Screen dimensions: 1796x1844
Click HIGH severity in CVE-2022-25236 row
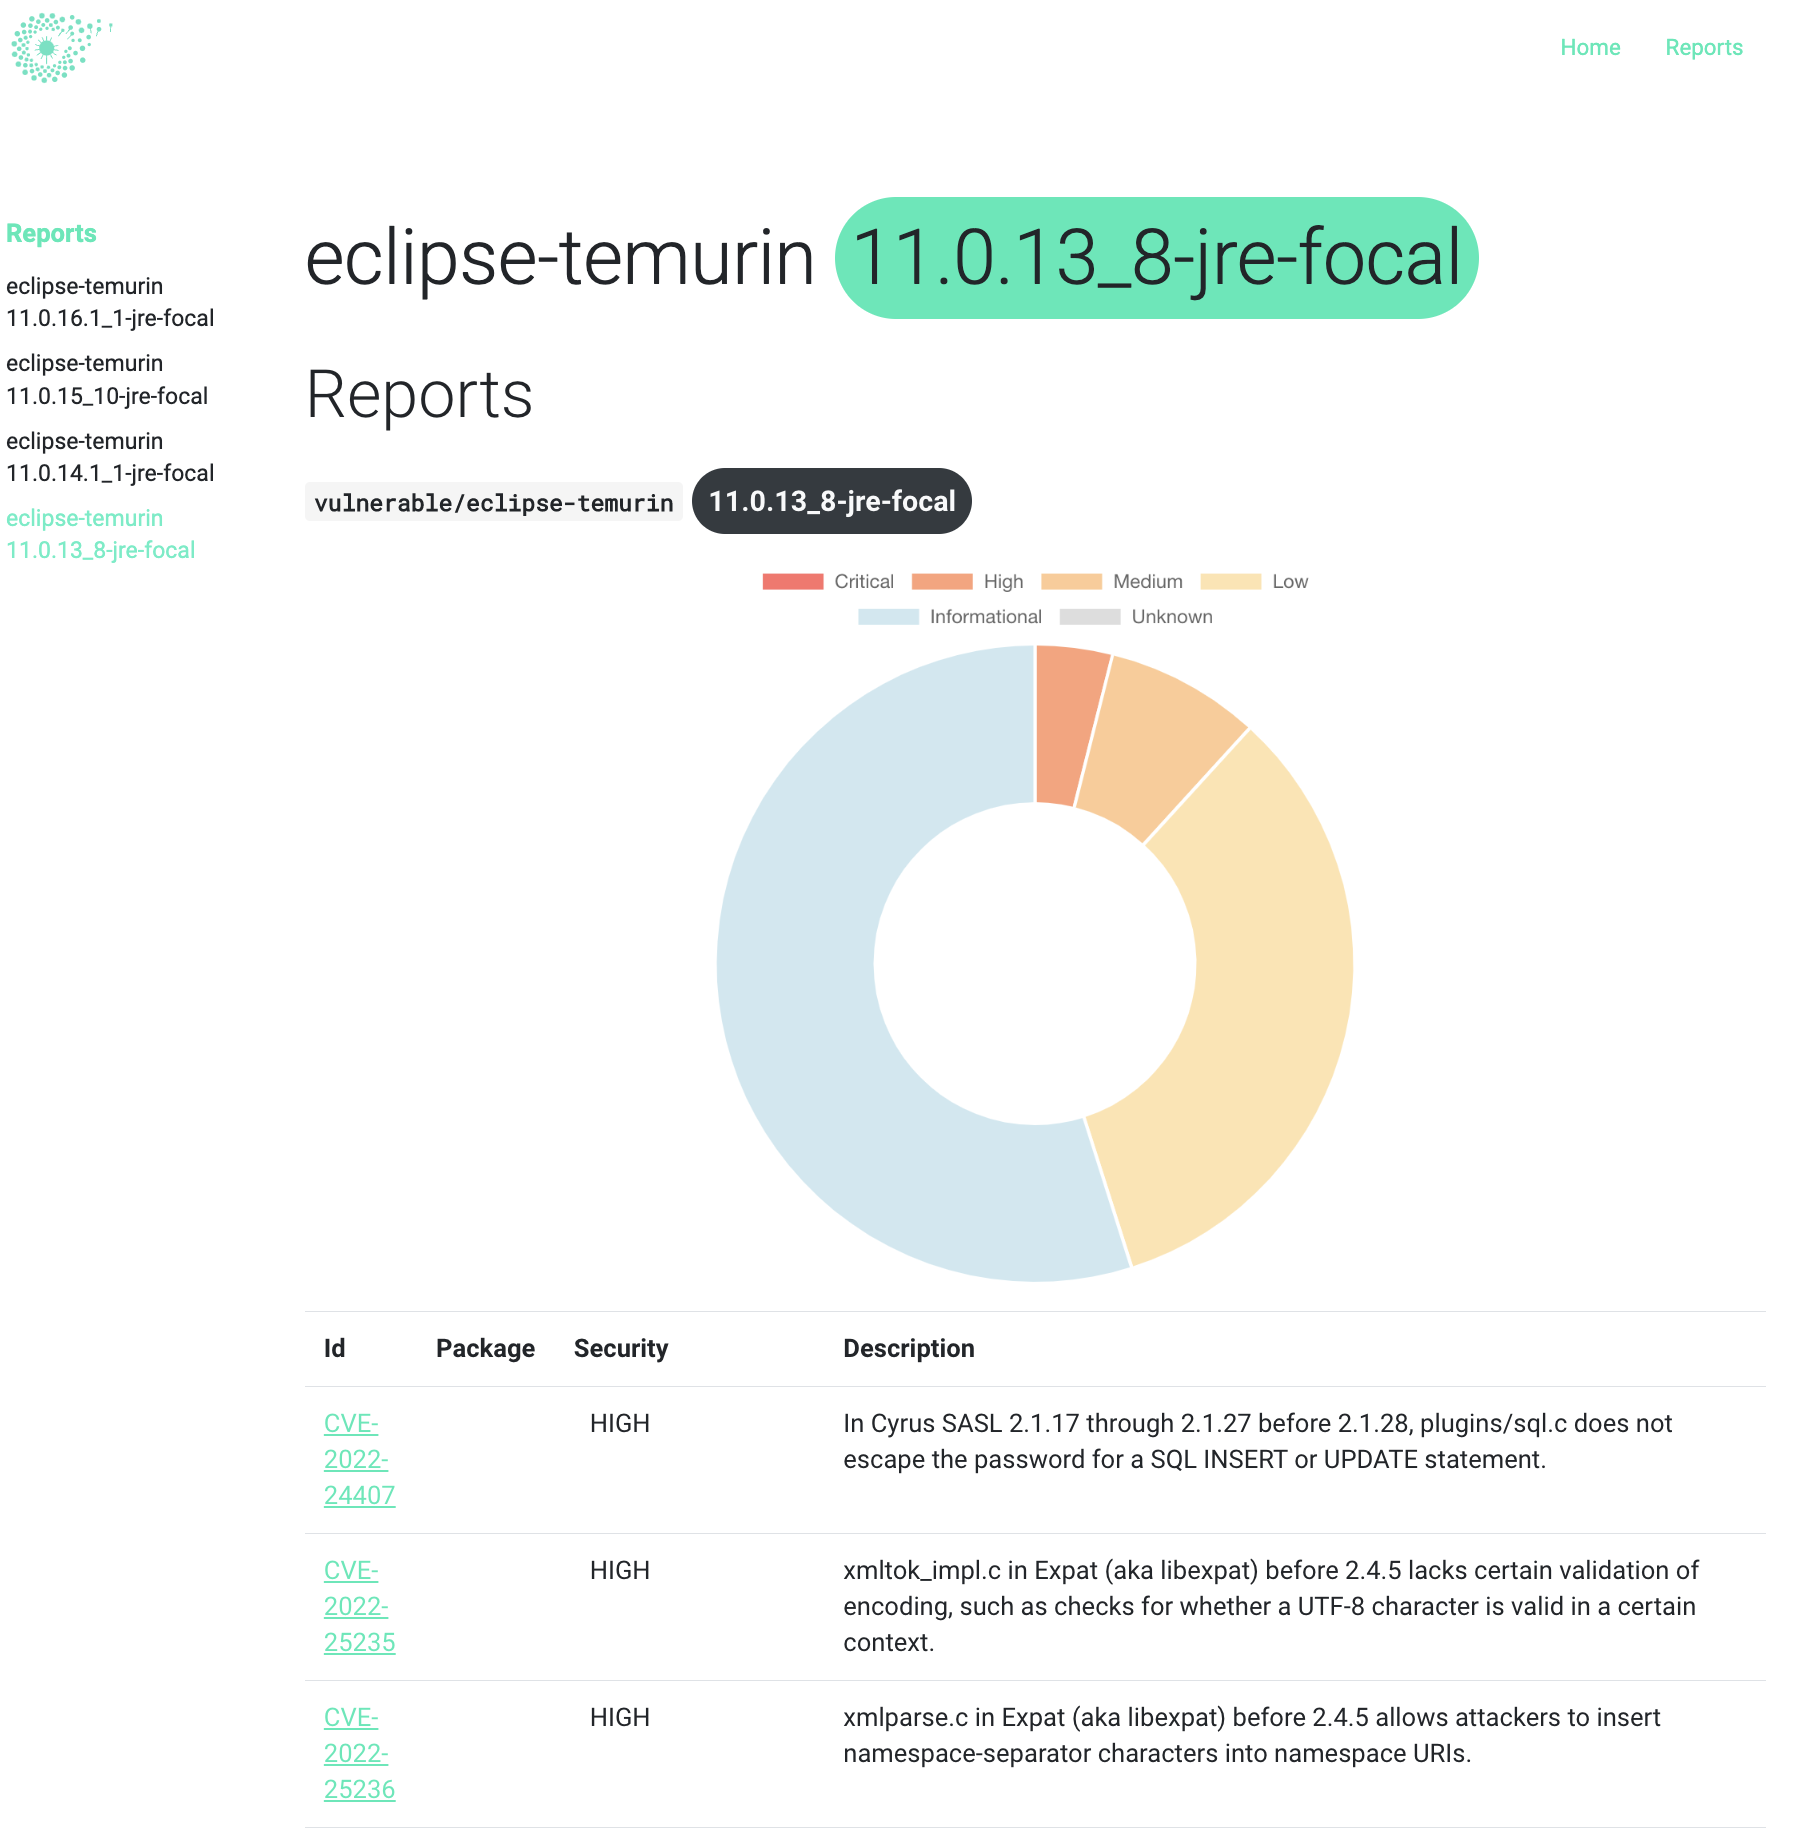(620, 1717)
